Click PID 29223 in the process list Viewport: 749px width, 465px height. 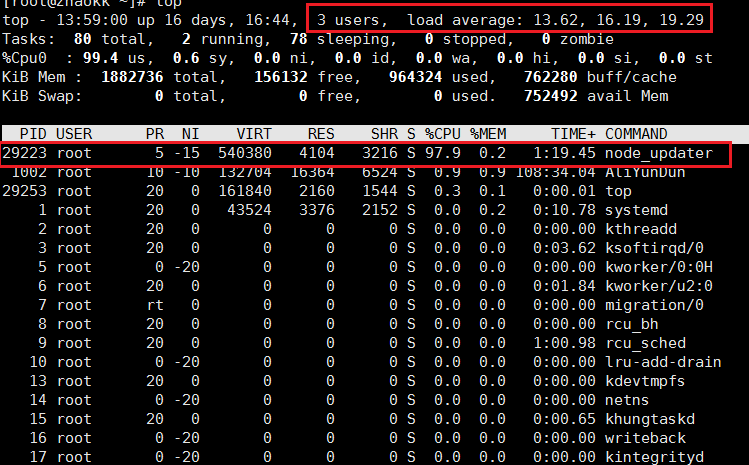25,153
